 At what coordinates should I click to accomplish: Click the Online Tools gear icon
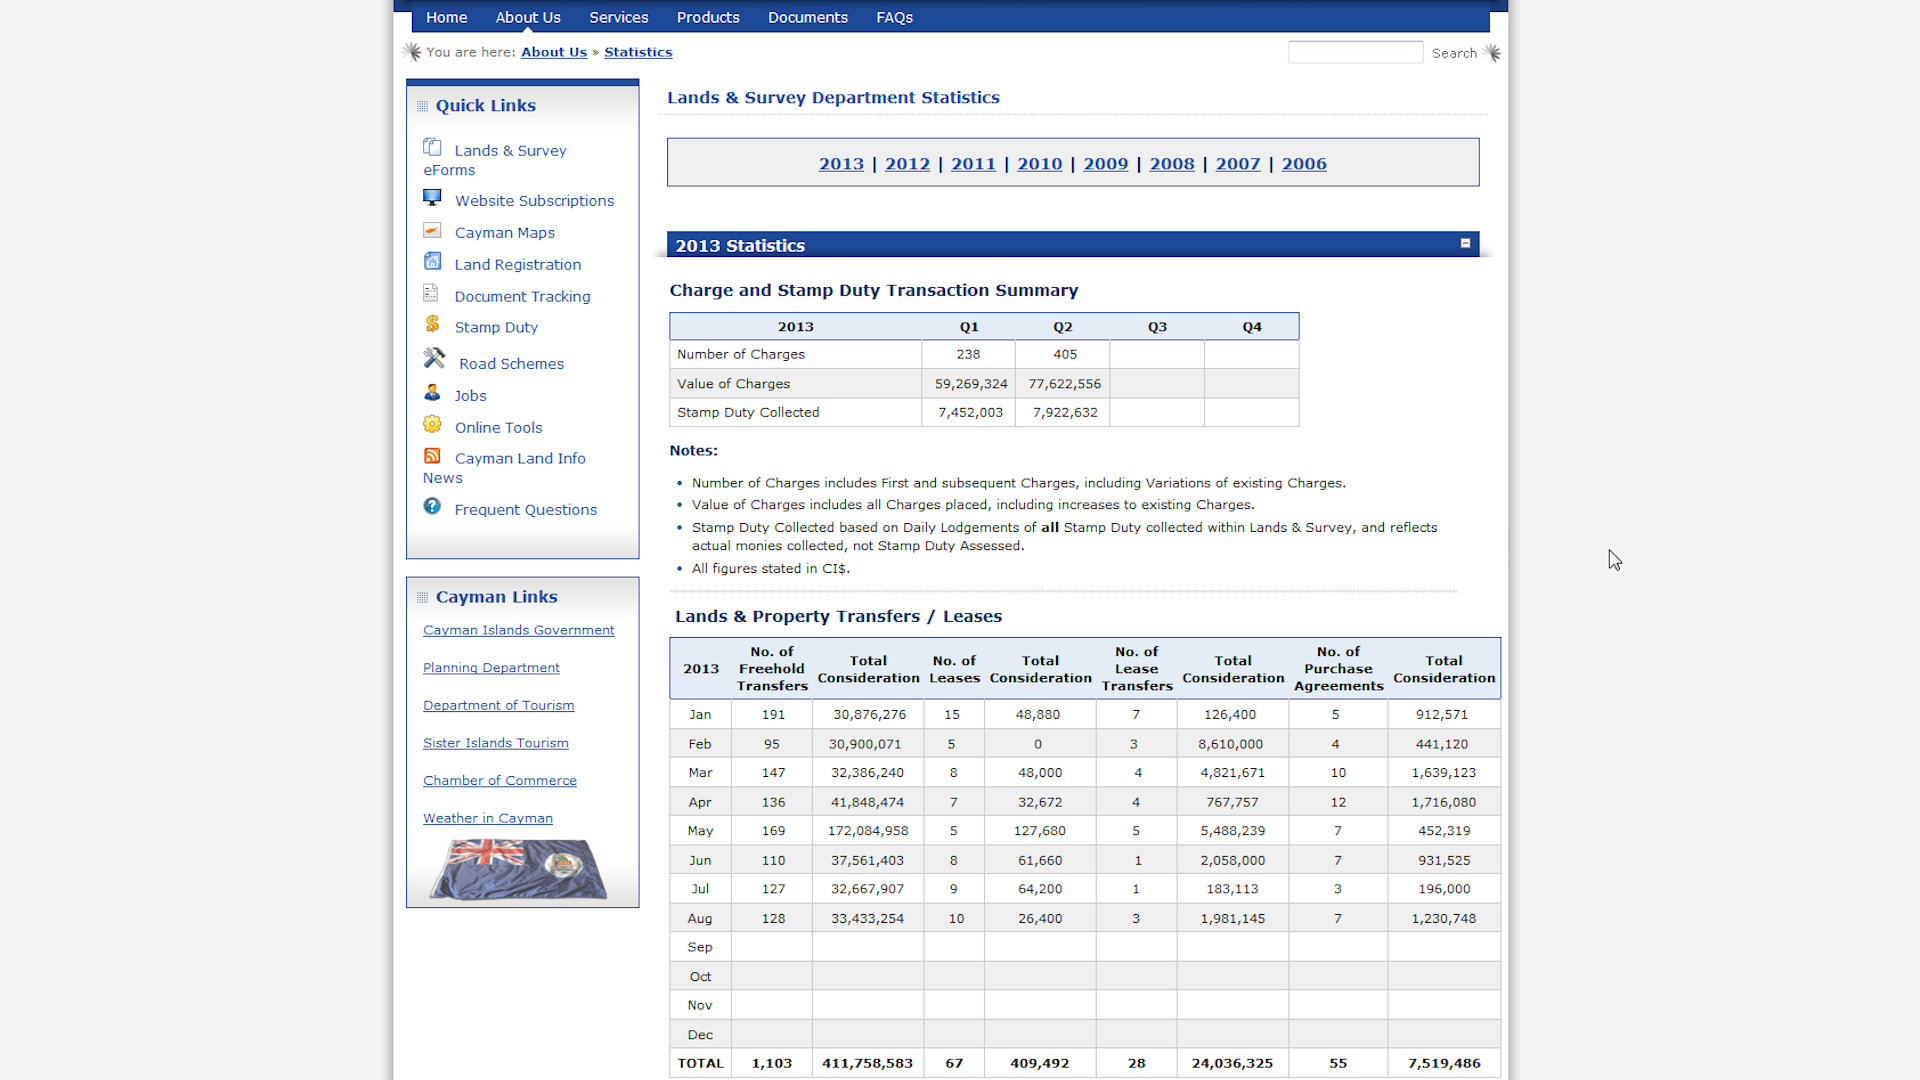432,424
